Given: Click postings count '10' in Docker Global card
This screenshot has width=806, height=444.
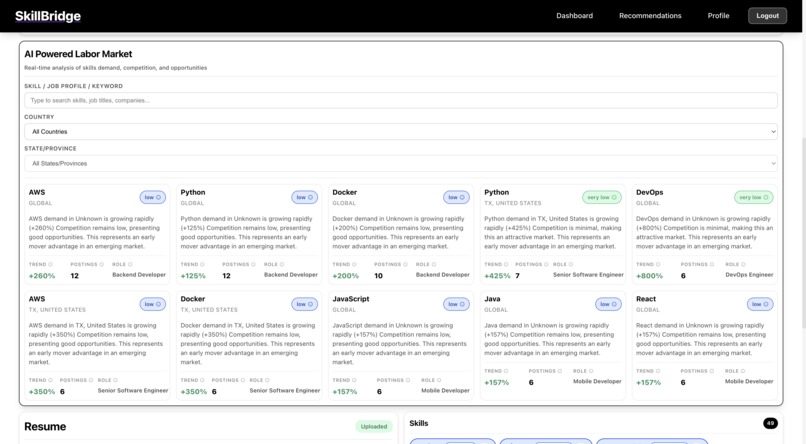Looking at the screenshot, I should (378, 276).
